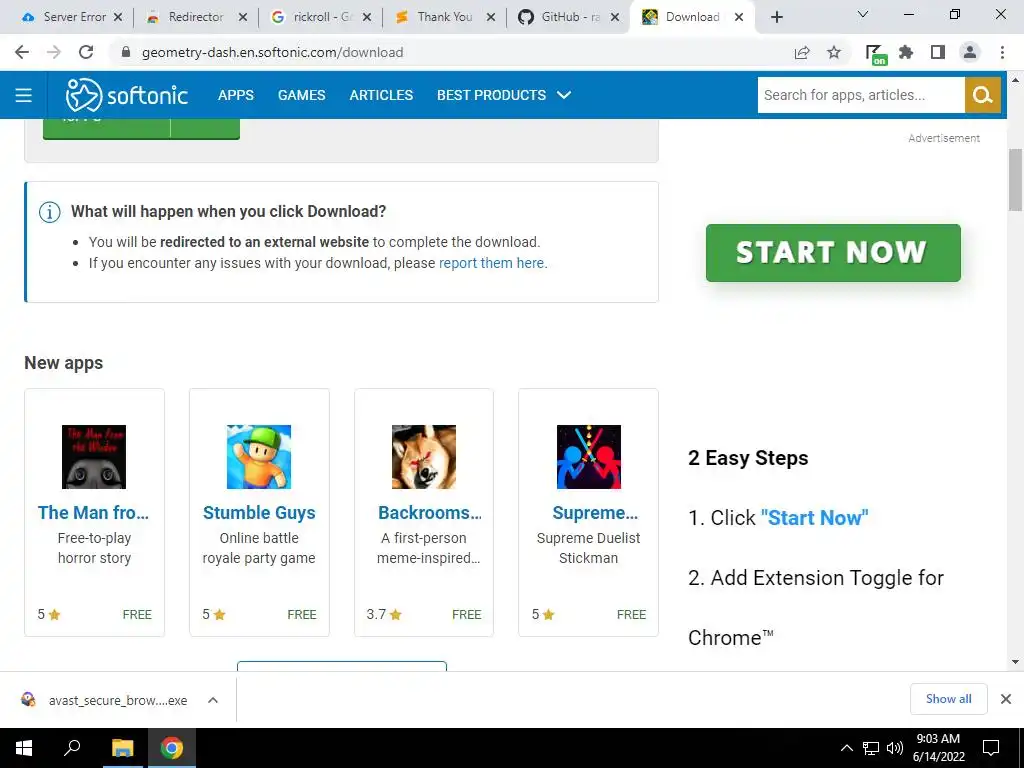Open the 'The Man fro...' title link
The height and width of the screenshot is (768, 1024).
point(93,513)
